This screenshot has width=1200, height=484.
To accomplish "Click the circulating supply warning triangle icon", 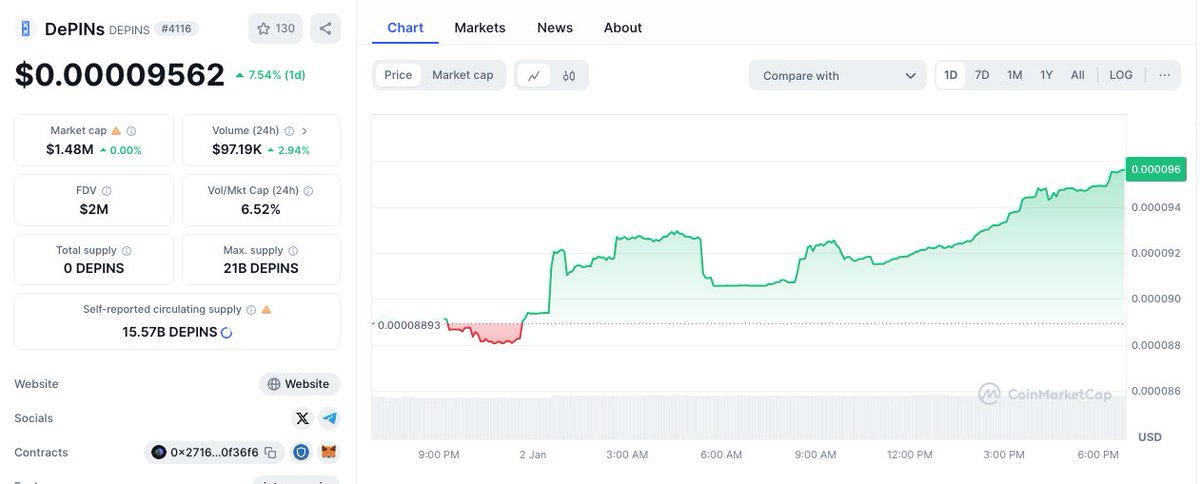I will [x=266, y=310].
